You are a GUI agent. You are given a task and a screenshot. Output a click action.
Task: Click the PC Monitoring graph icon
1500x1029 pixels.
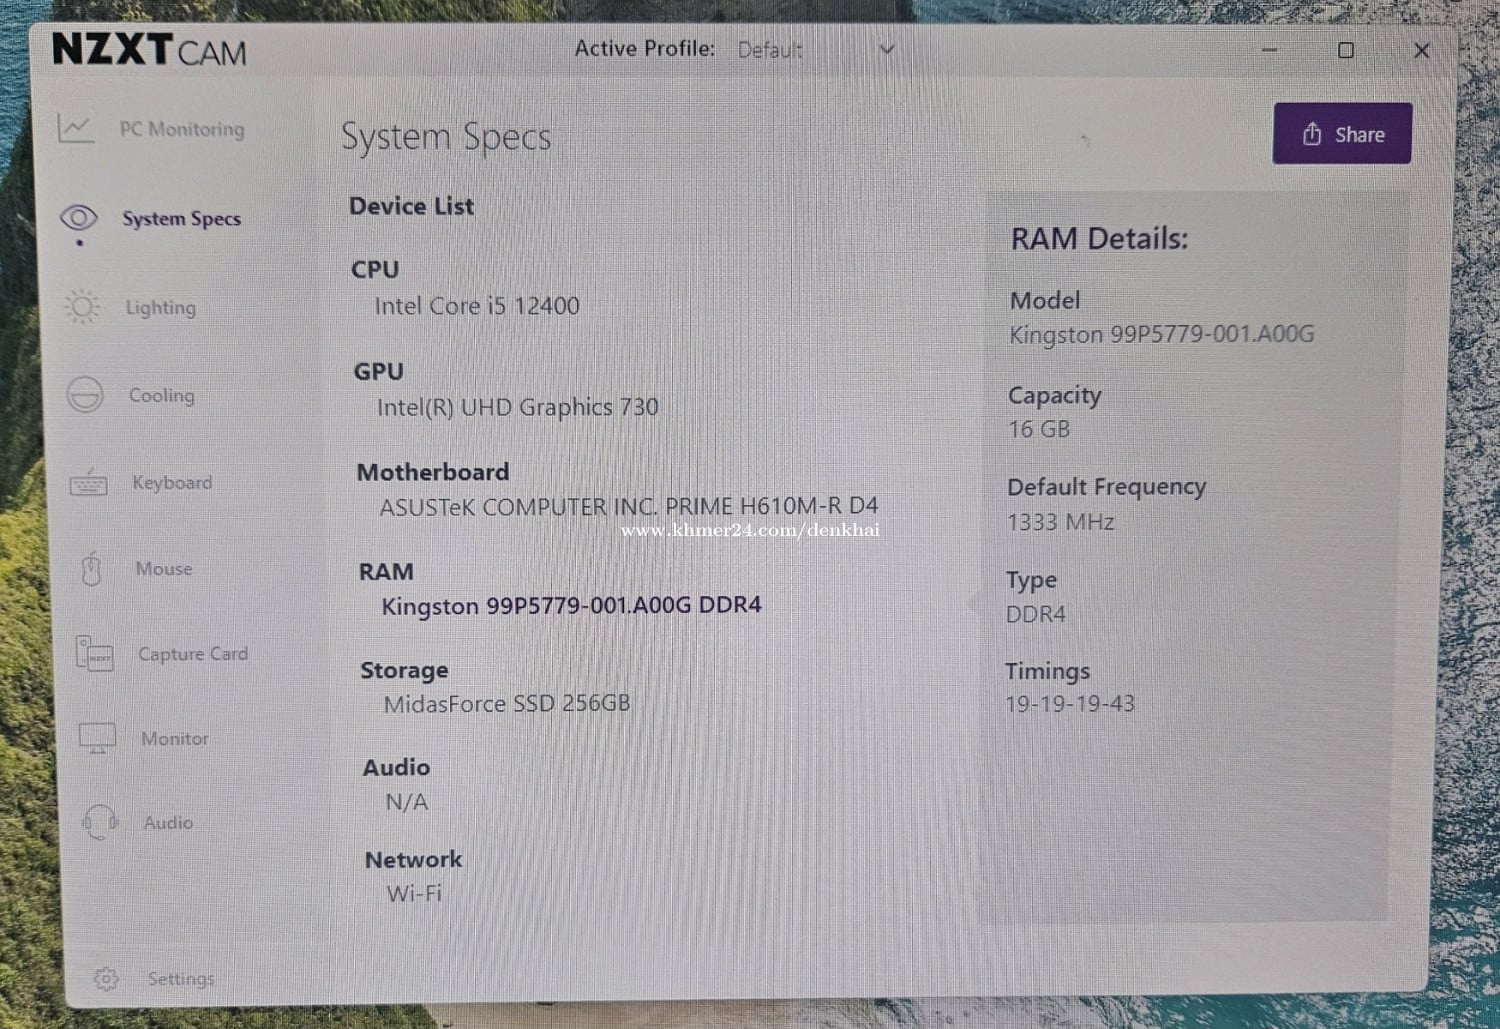point(76,128)
